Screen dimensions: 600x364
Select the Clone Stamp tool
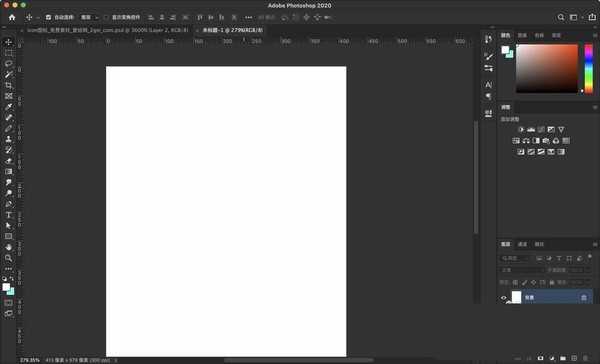[8, 139]
